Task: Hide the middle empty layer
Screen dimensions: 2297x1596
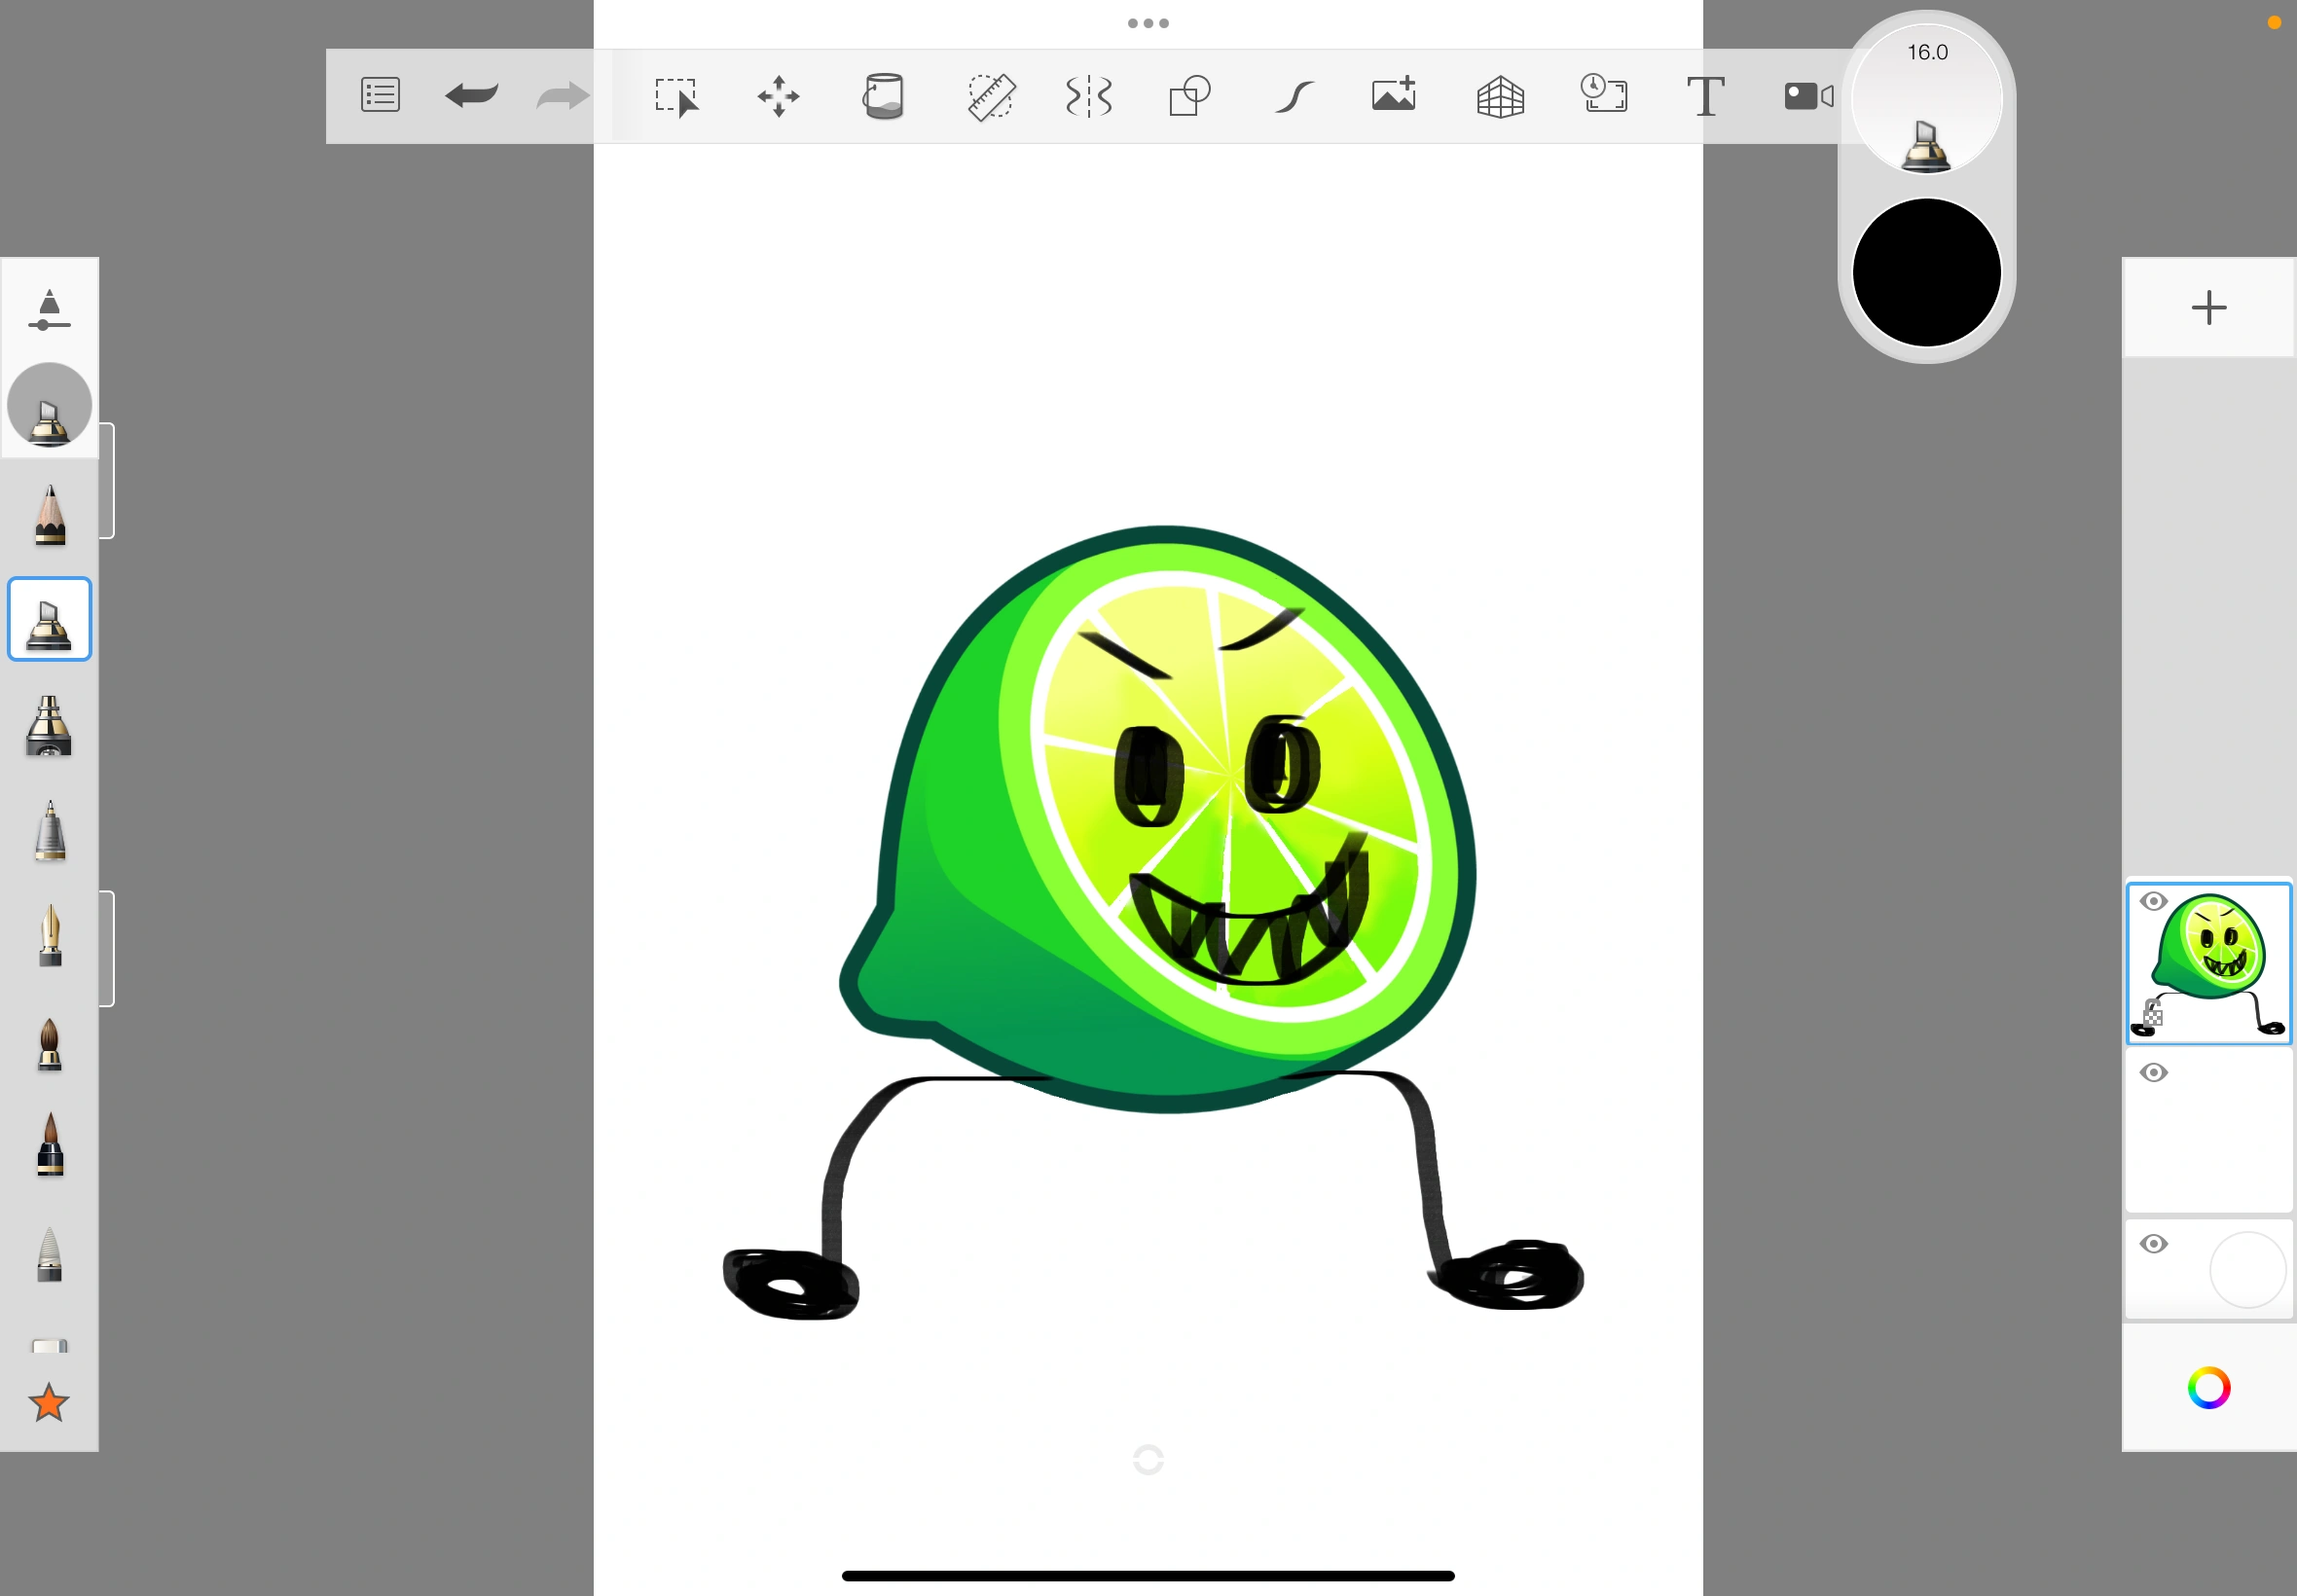Action: pos(2153,1072)
